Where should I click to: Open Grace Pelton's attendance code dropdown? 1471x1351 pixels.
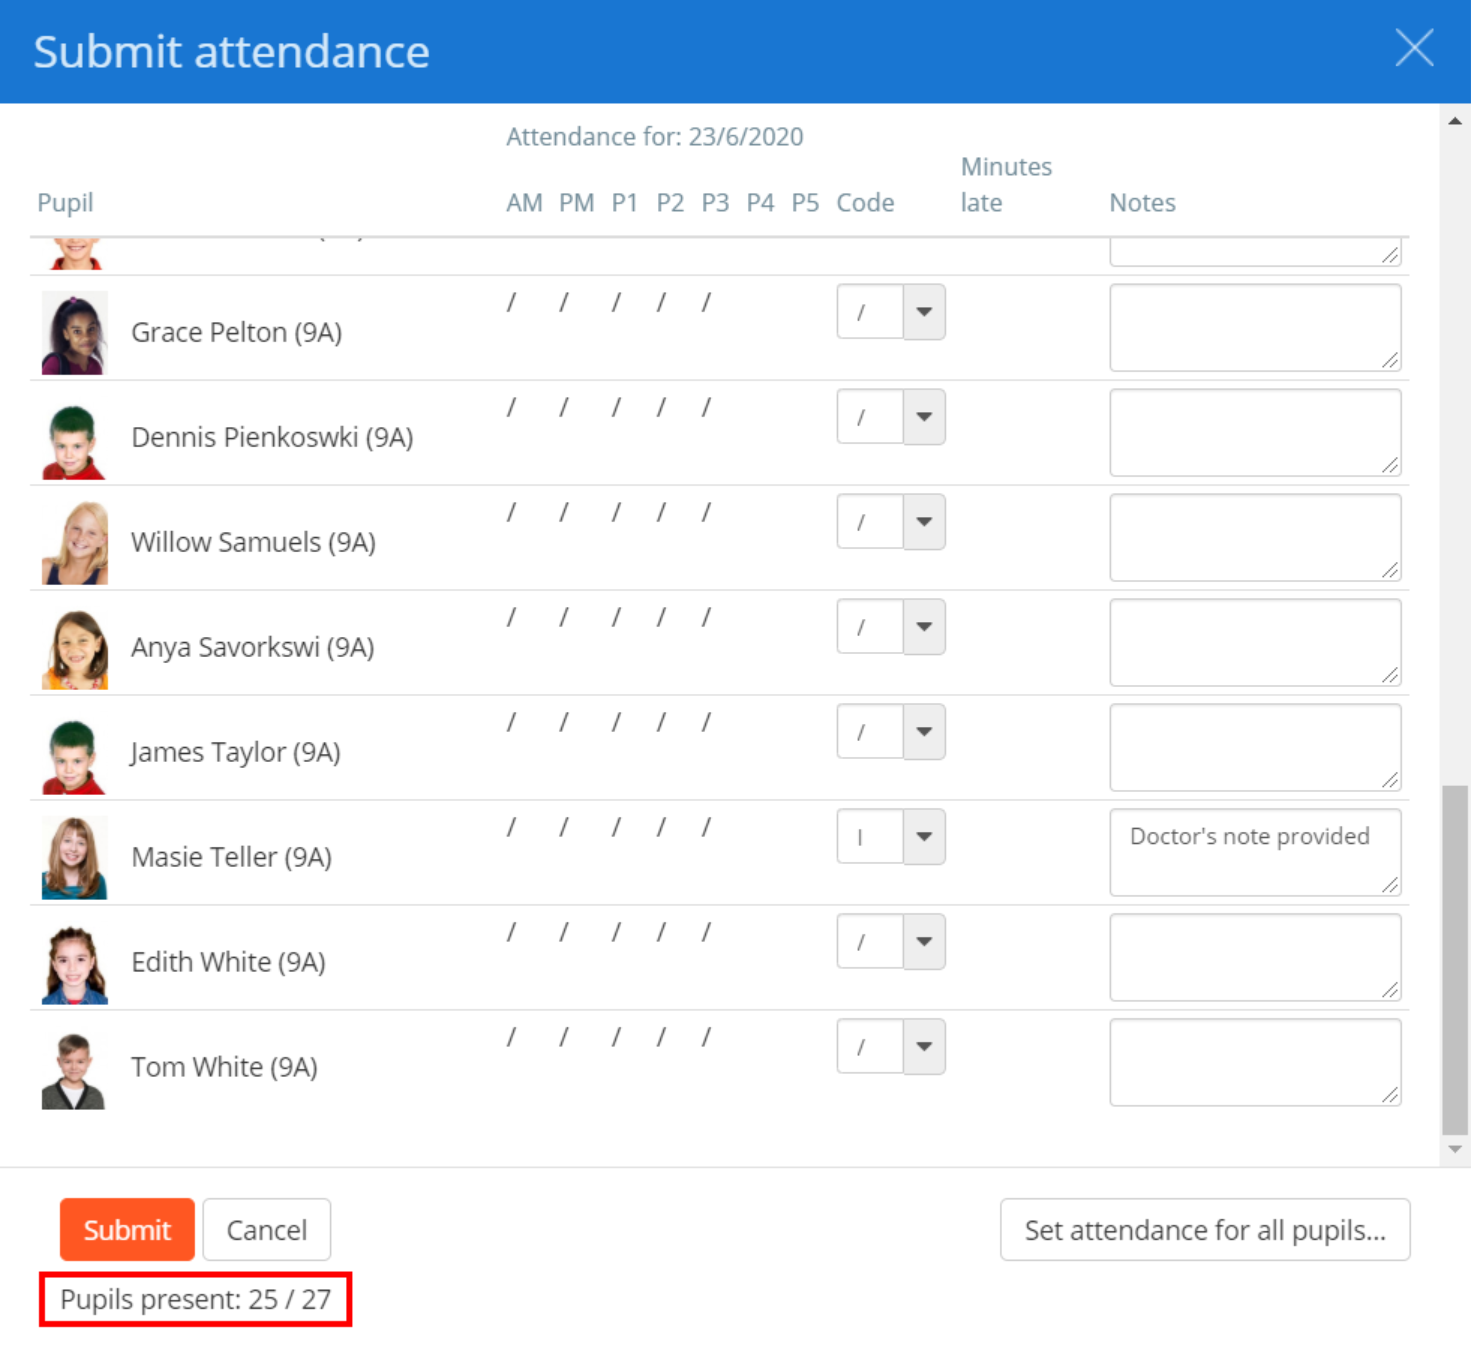[x=922, y=312]
